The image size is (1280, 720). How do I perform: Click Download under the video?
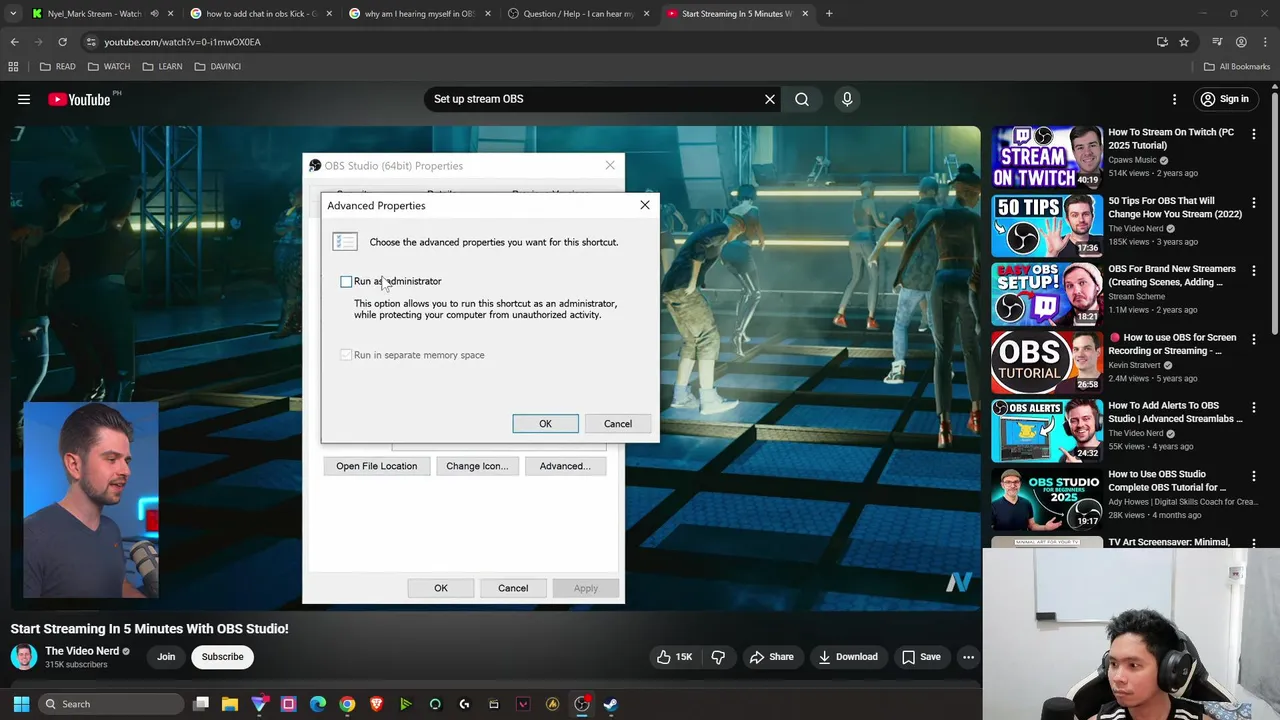pos(847,657)
